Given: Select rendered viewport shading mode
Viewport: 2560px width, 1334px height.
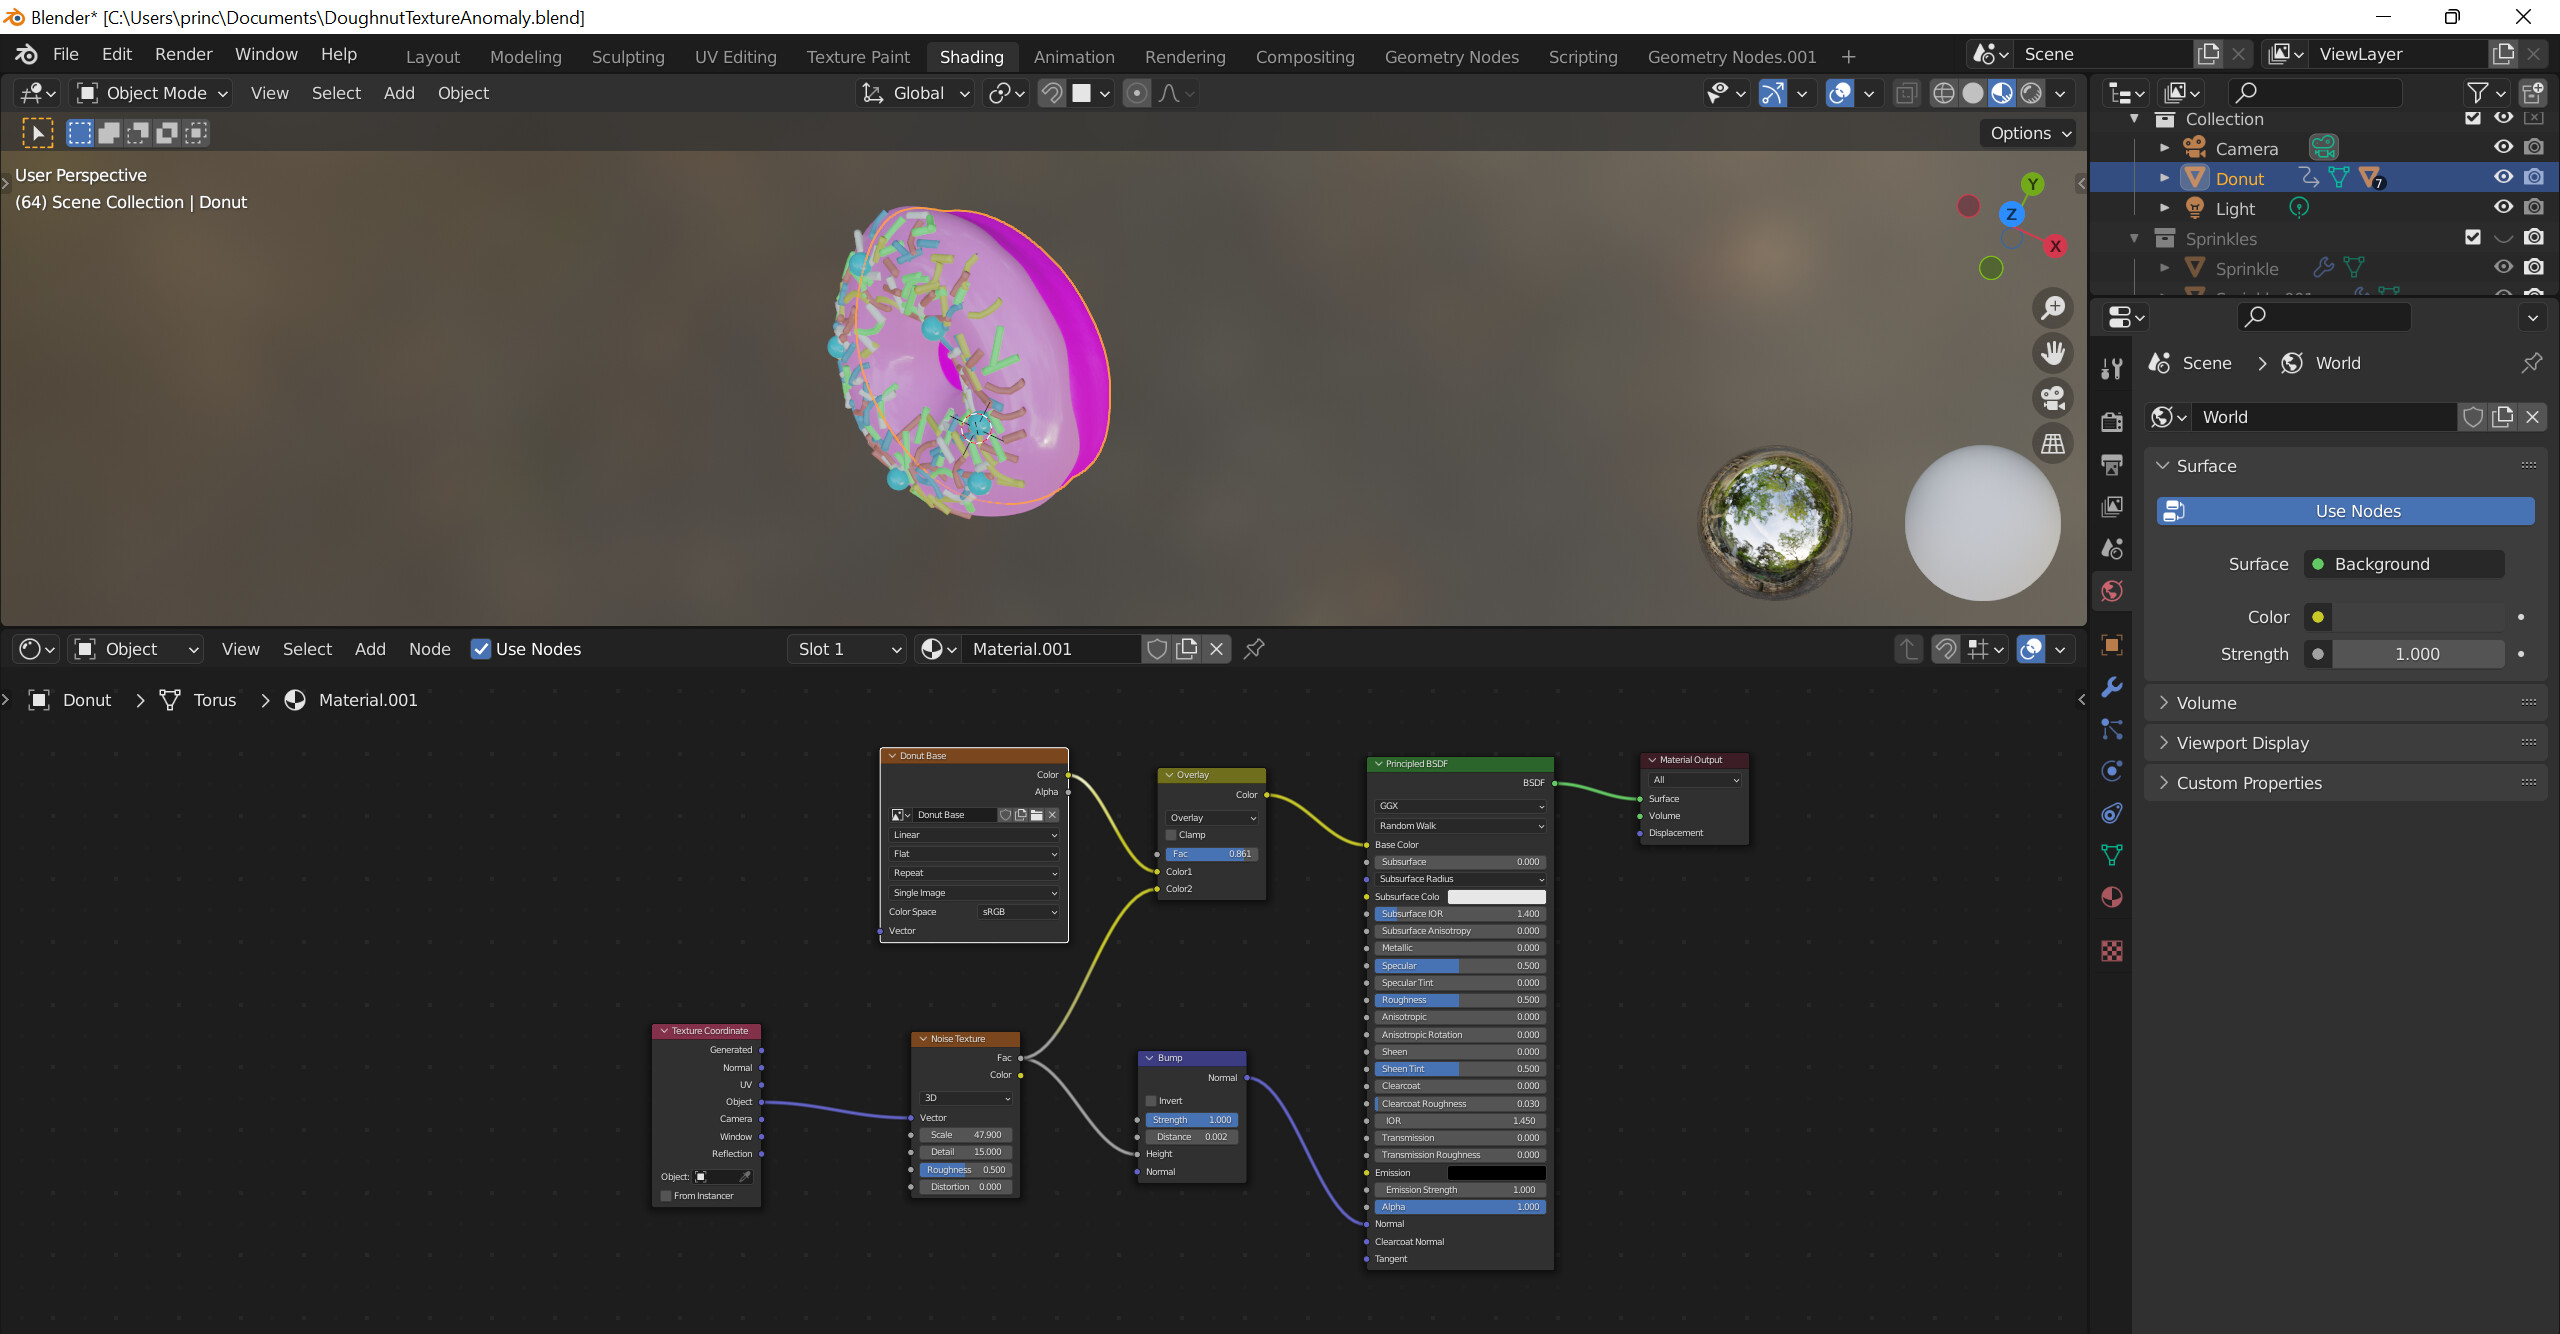Looking at the screenshot, I should tap(2031, 93).
